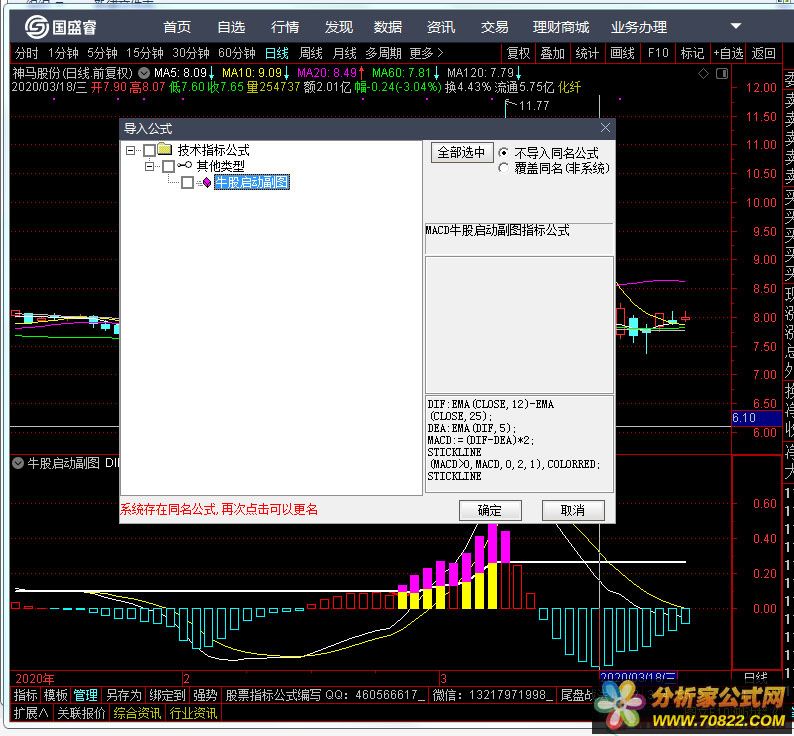The height and width of the screenshot is (736, 794).
Task: Click the round icon beside 牛股启动副图 subchart title
Action: 18,463
